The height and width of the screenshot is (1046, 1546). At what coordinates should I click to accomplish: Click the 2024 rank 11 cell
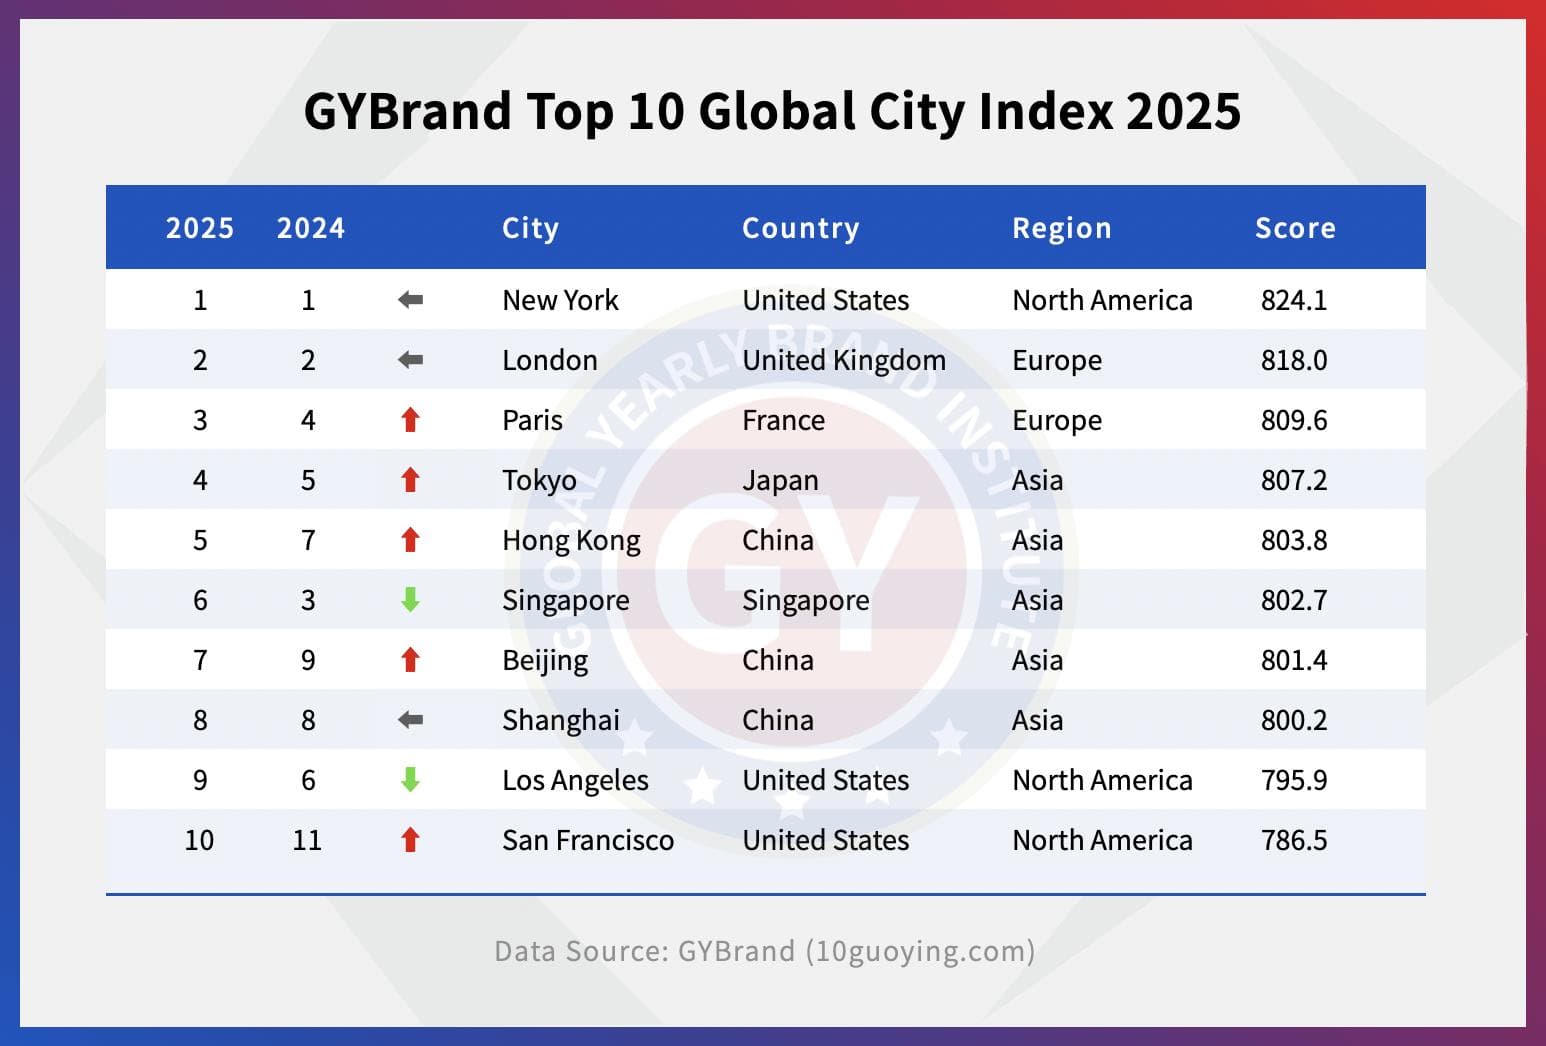pyautogui.click(x=307, y=840)
